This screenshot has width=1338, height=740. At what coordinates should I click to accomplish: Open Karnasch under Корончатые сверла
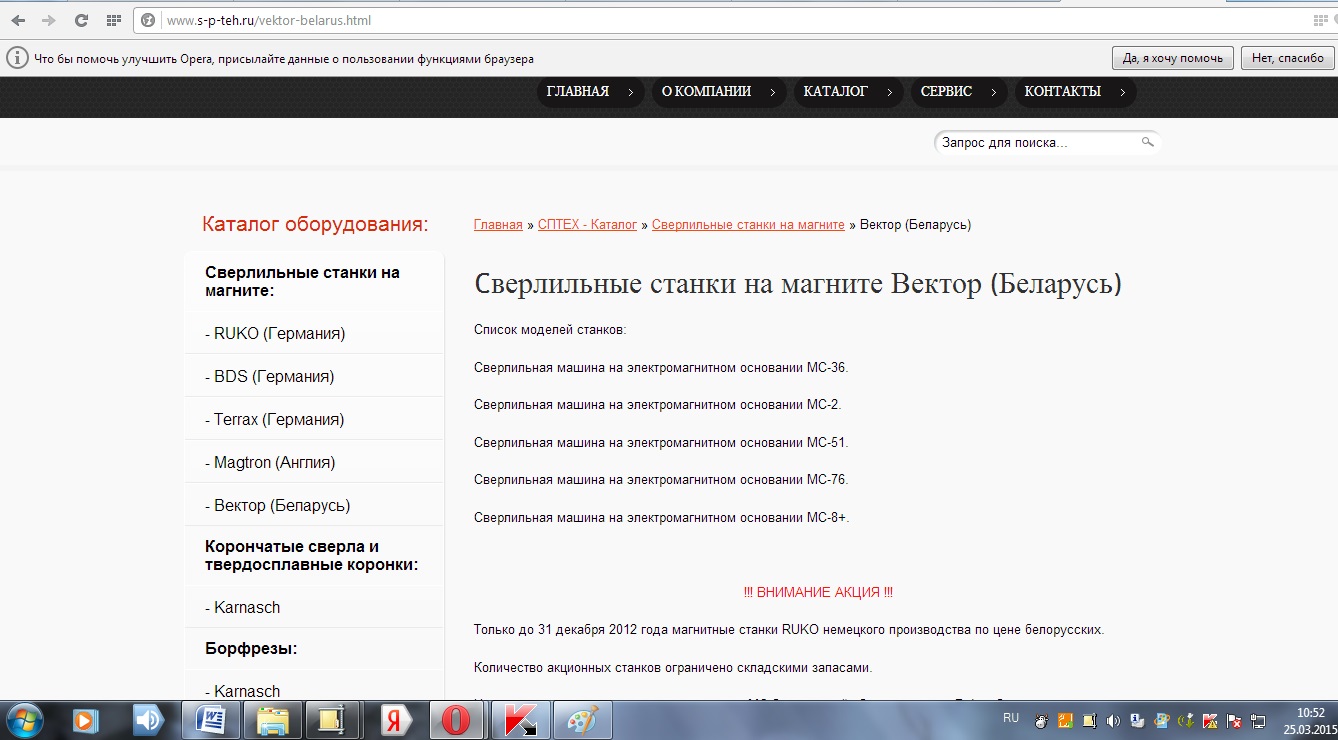point(243,607)
